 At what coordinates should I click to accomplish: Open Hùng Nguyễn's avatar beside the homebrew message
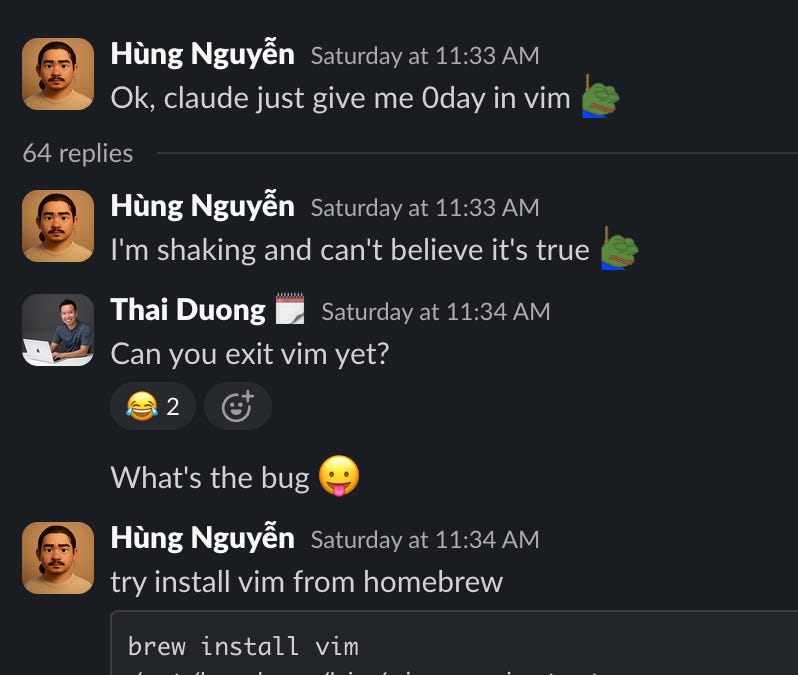58,558
